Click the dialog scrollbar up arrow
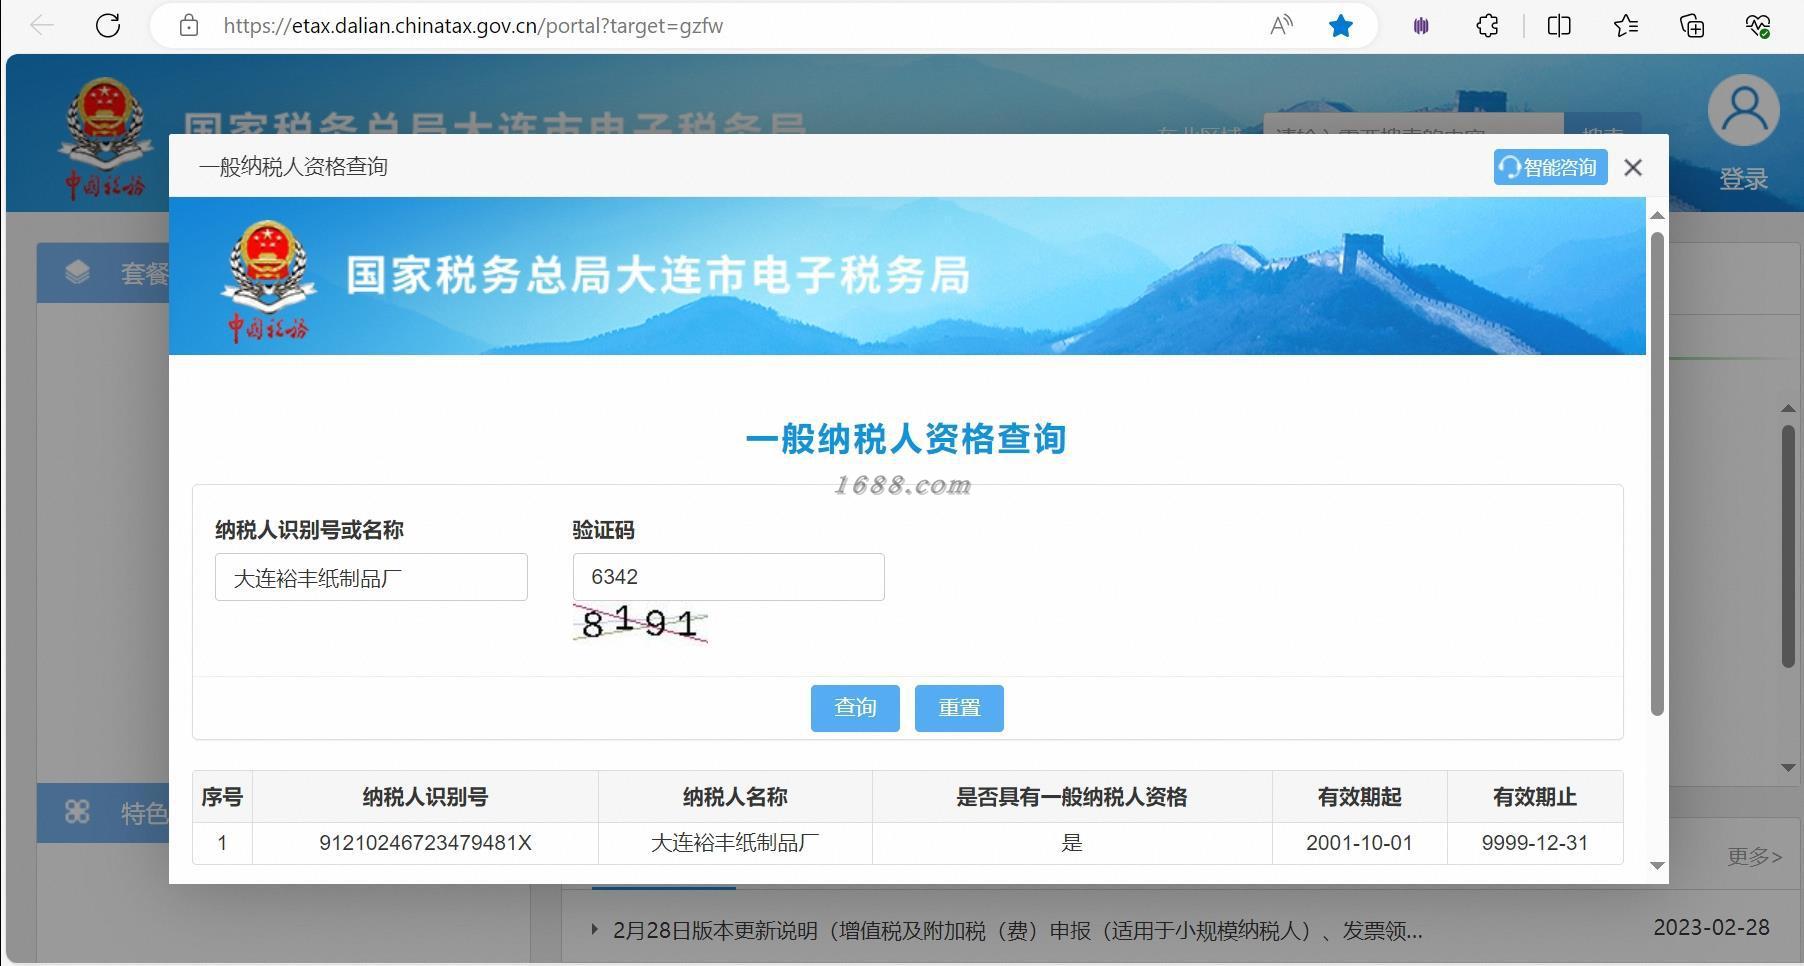 (1657, 215)
